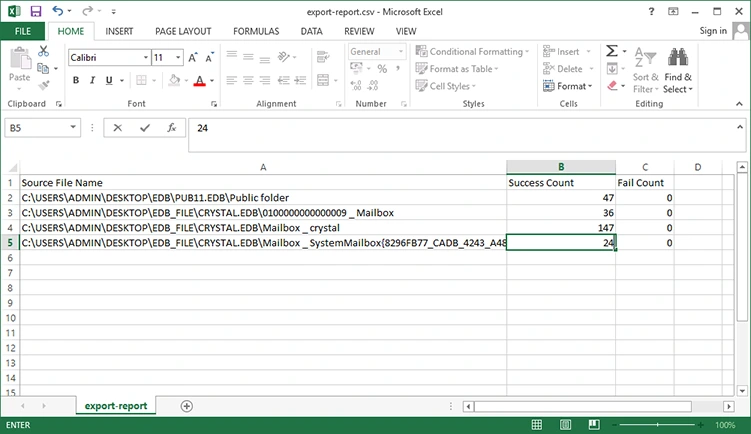Open the FILE tab
This screenshot has width=751, height=434.
pos(23,32)
